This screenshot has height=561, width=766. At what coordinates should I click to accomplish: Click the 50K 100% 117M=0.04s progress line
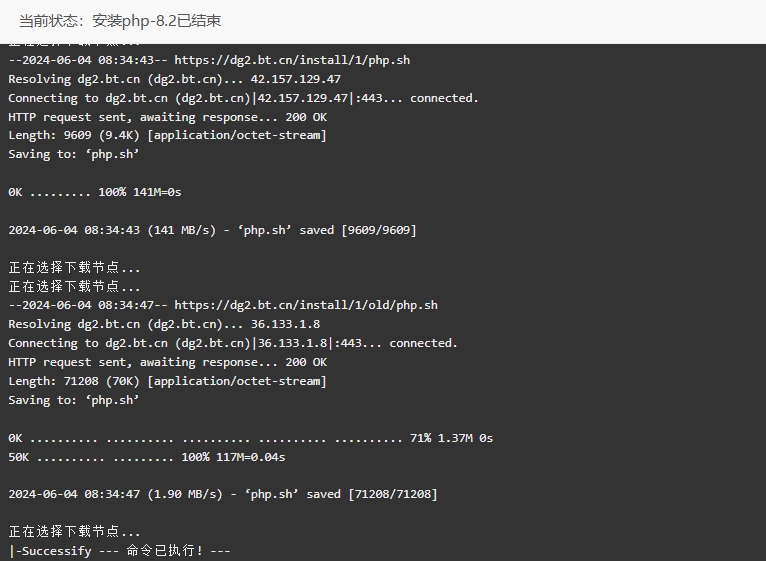tap(147, 457)
